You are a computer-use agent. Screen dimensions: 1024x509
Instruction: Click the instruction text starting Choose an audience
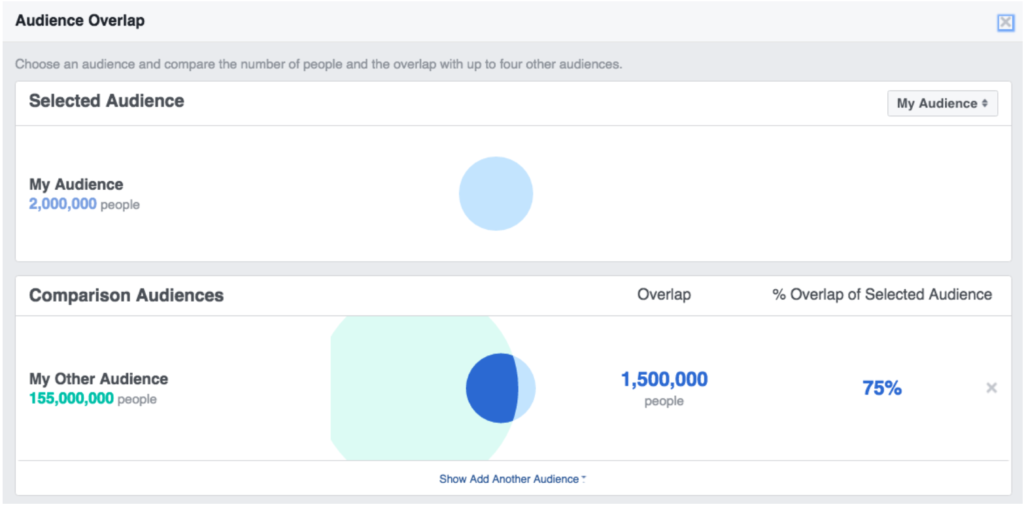[x=319, y=65]
